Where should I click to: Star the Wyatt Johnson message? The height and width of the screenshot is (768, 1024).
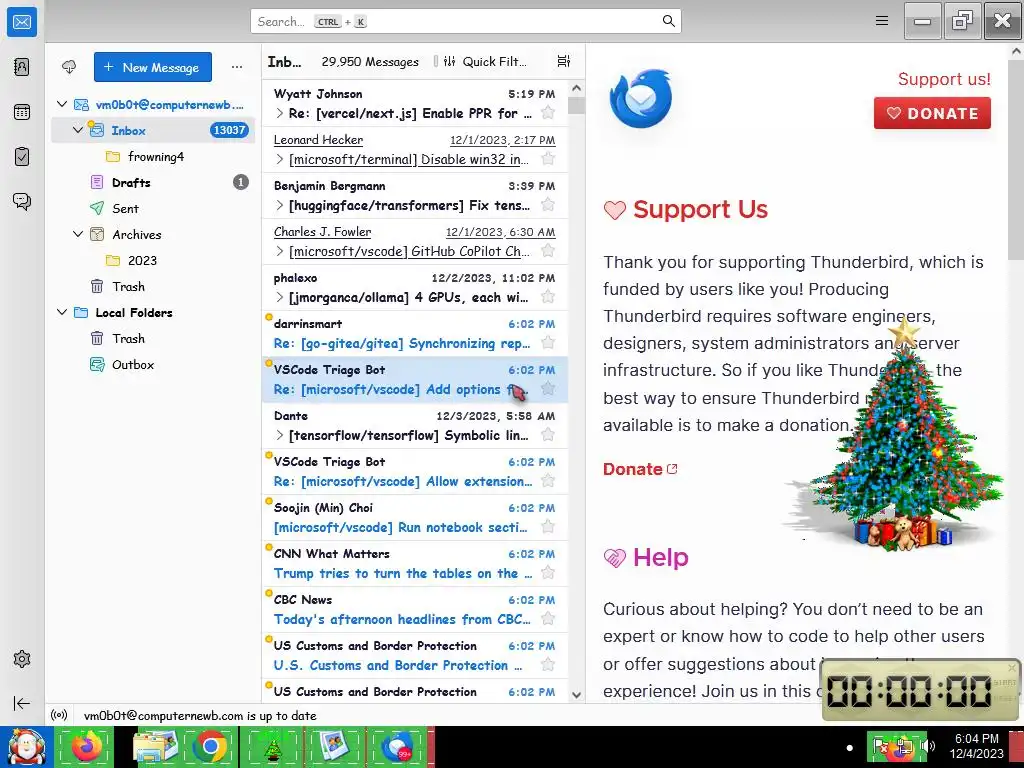[548, 113]
